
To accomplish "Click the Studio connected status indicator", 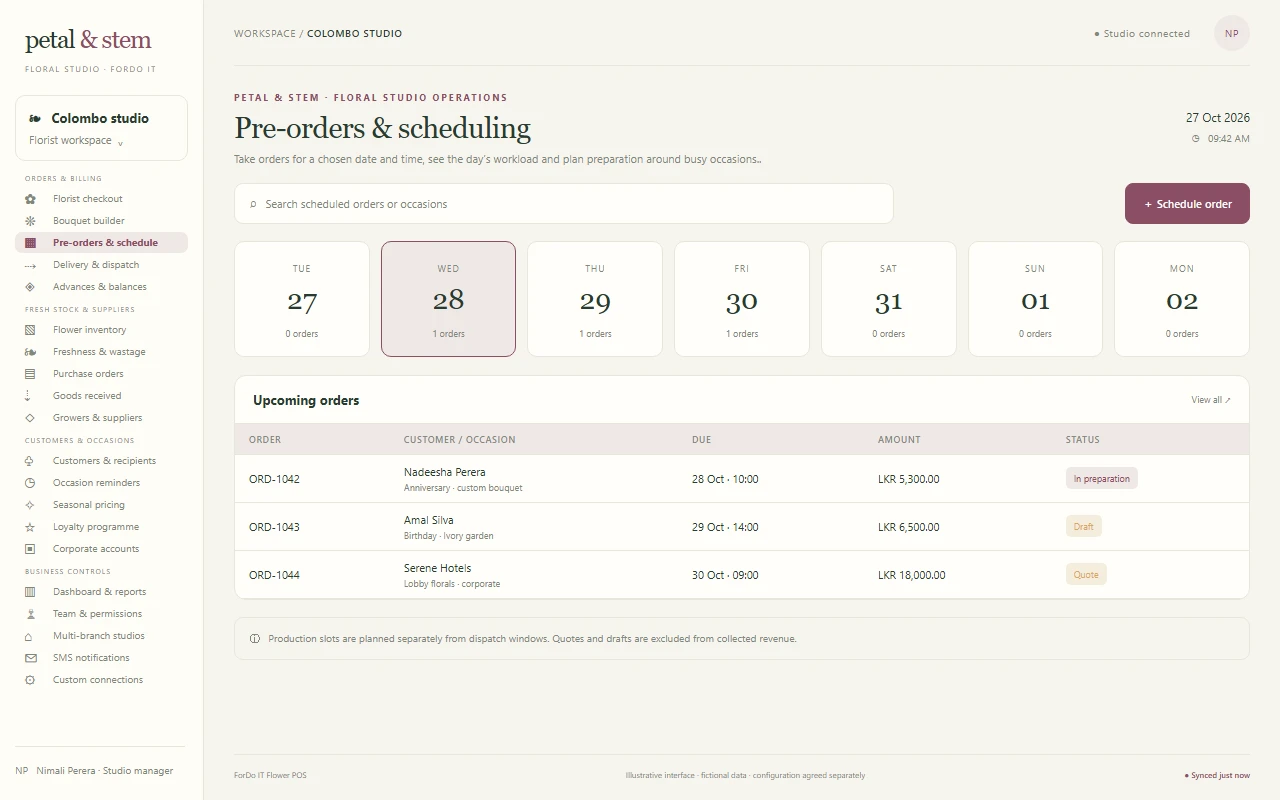I will click(x=1142, y=34).
